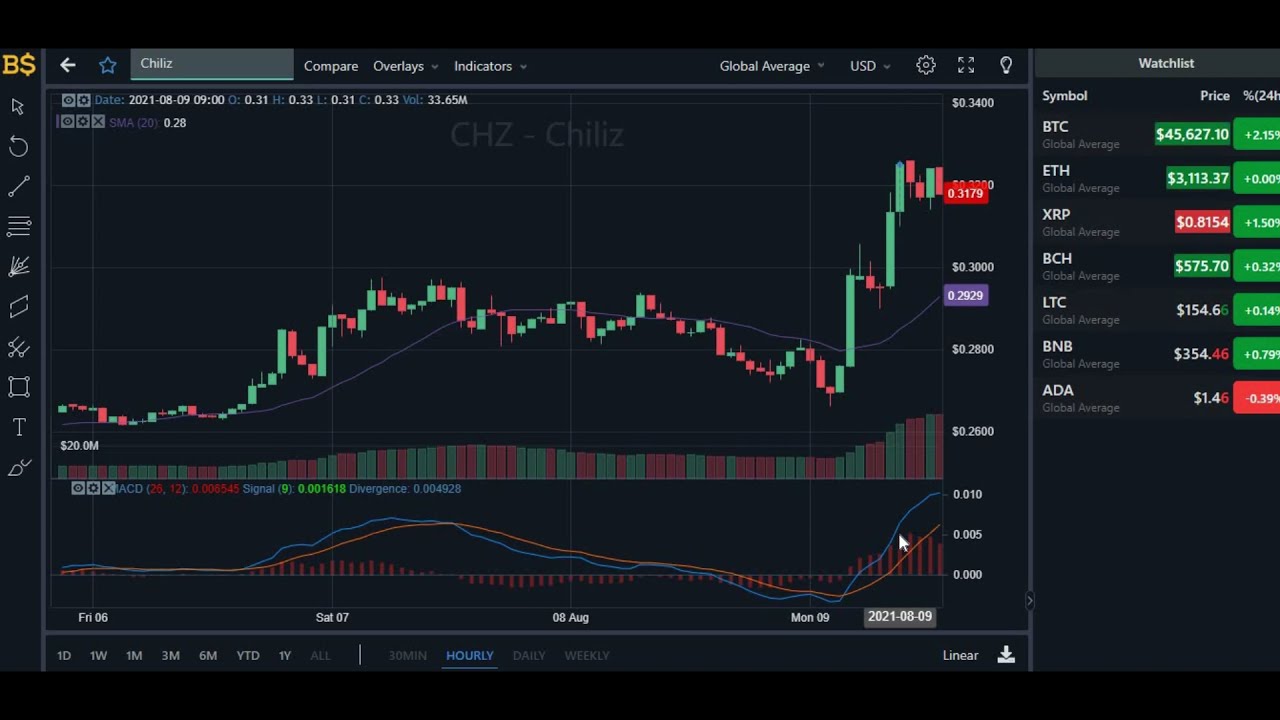Select the freehand brush tool
The height and width of the screenshot is (720, 1280).
19,468
